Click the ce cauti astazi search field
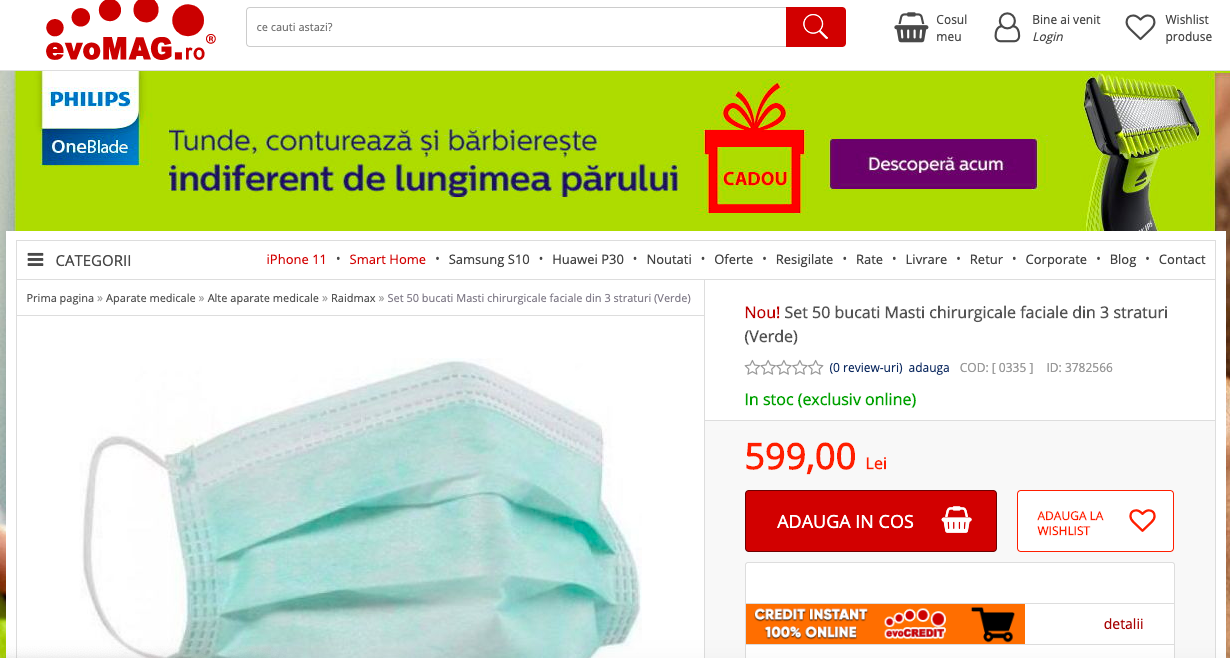This screenshot has width=1230, height=658. 516,27
